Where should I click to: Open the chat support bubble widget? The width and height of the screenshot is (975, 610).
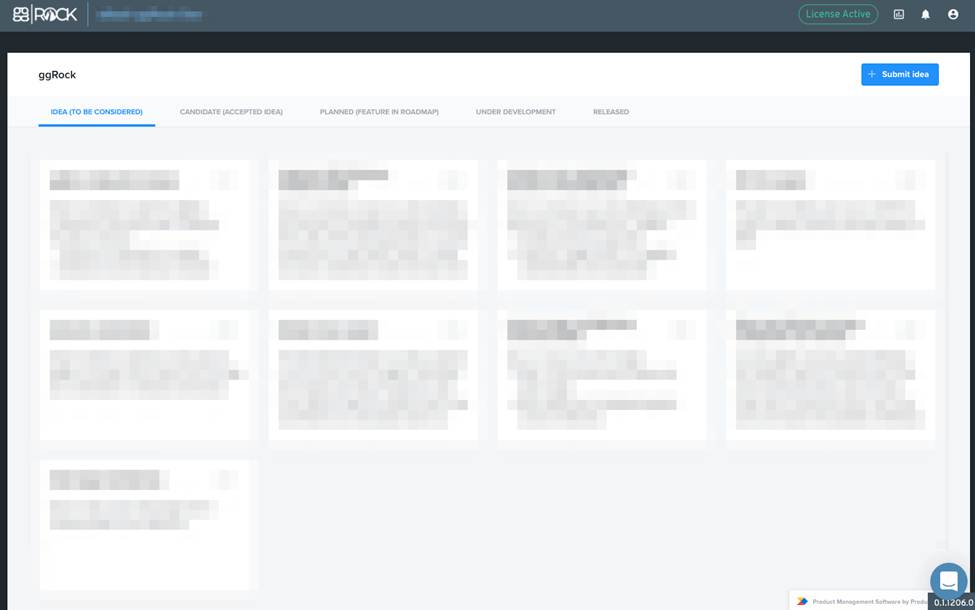point(948,581)
